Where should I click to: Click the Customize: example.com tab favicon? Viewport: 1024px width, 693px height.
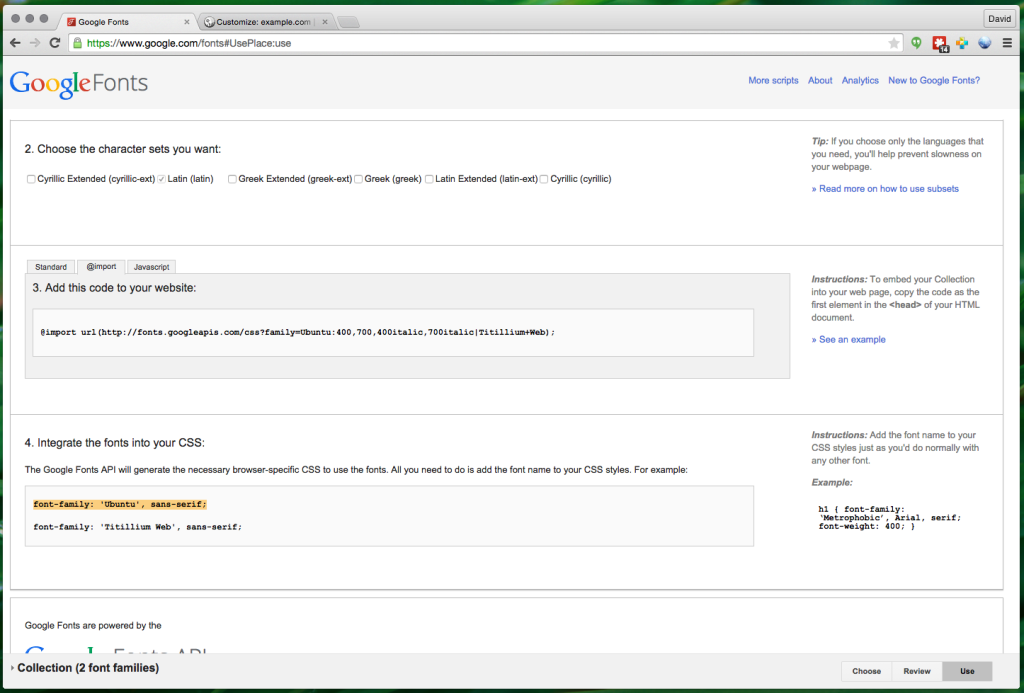tap(209, 22)
